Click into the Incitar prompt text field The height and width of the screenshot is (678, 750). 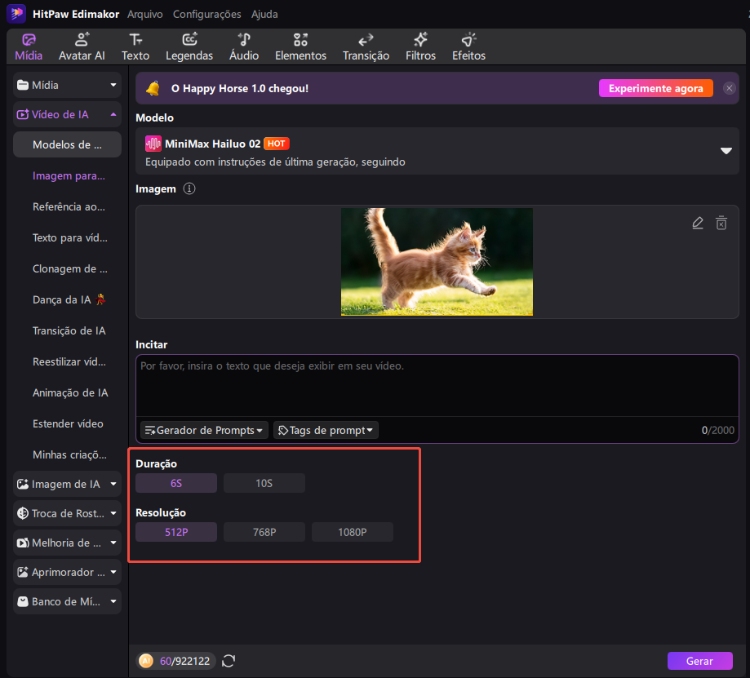437,386
